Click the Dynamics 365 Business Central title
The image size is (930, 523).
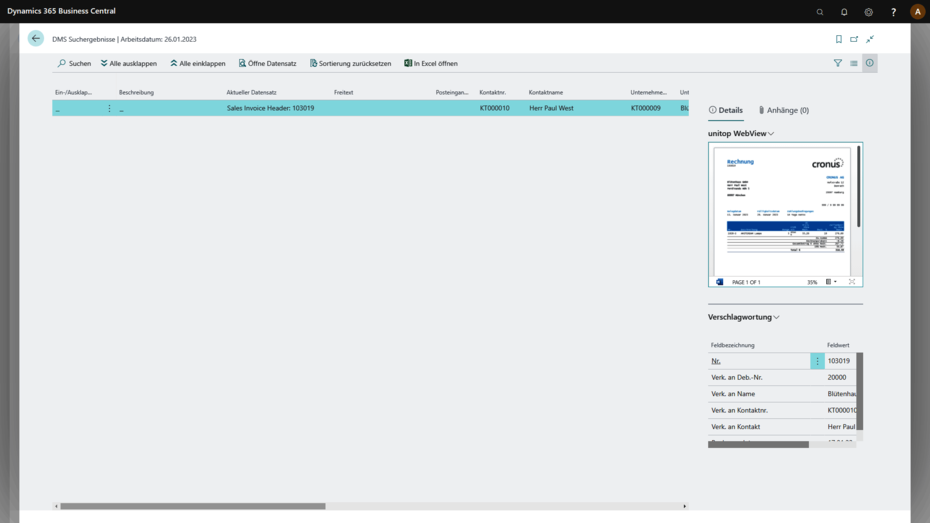[61, 11]
